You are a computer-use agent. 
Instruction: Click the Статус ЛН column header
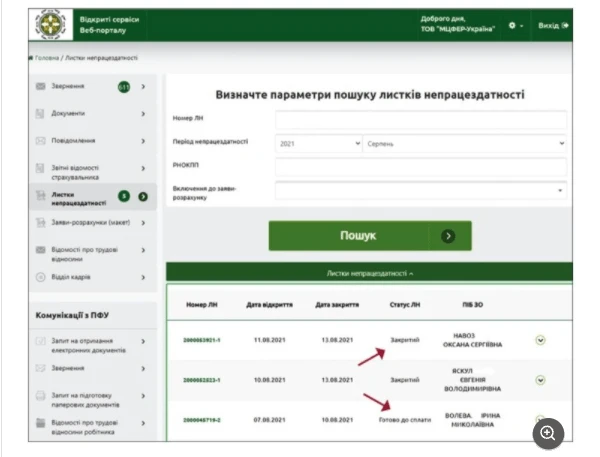pyautogui.click(x=405, y=305)
